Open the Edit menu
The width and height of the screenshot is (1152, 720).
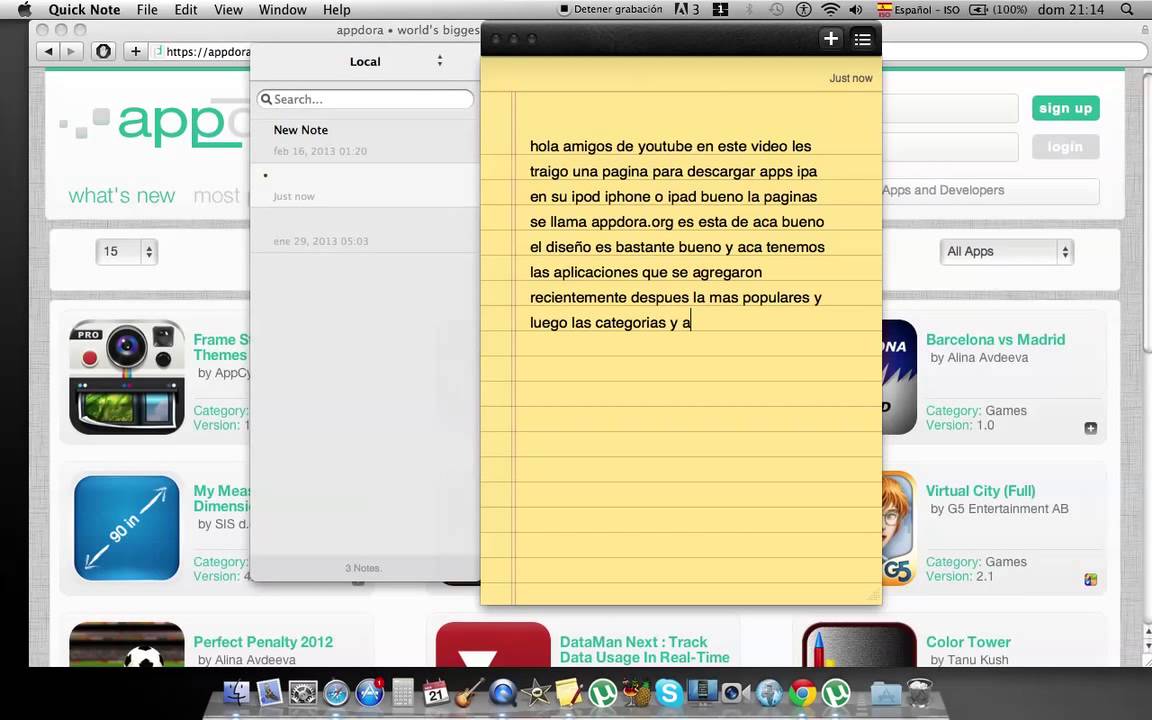(186, 10)
